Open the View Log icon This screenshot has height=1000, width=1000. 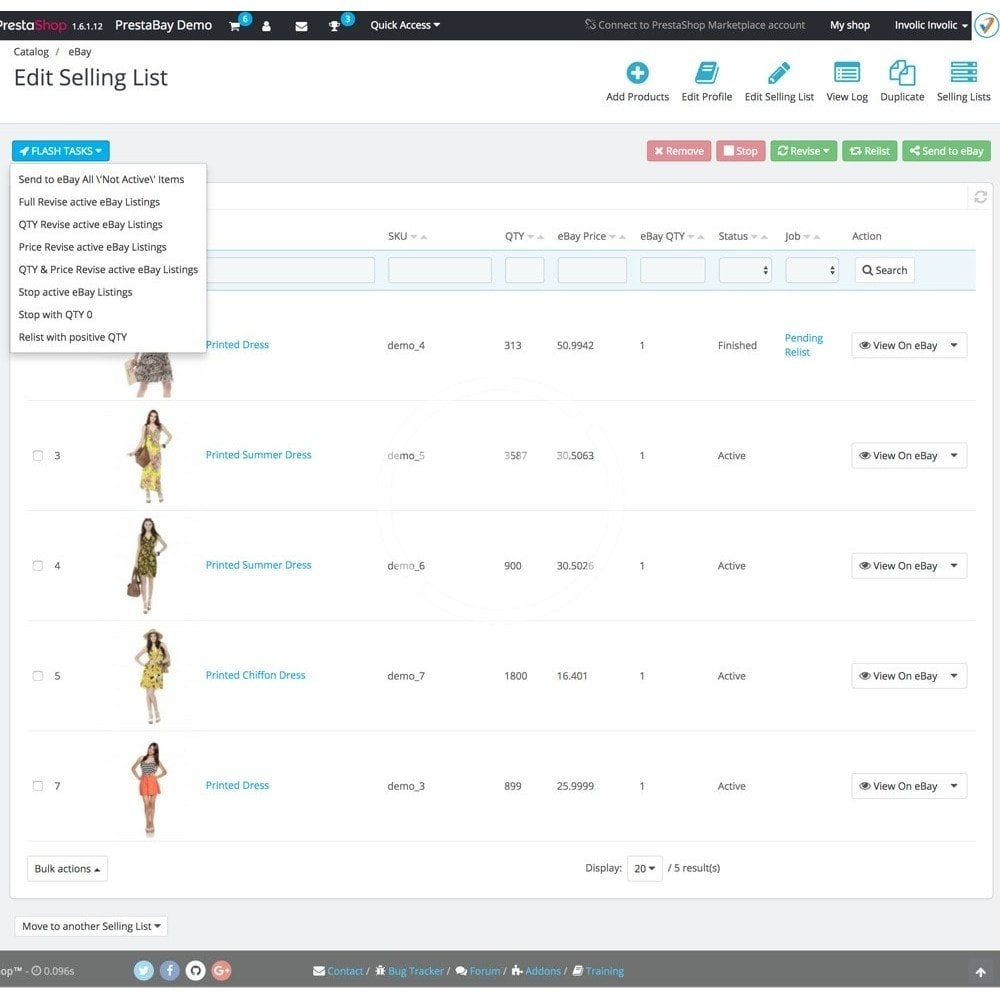[846, 73]
